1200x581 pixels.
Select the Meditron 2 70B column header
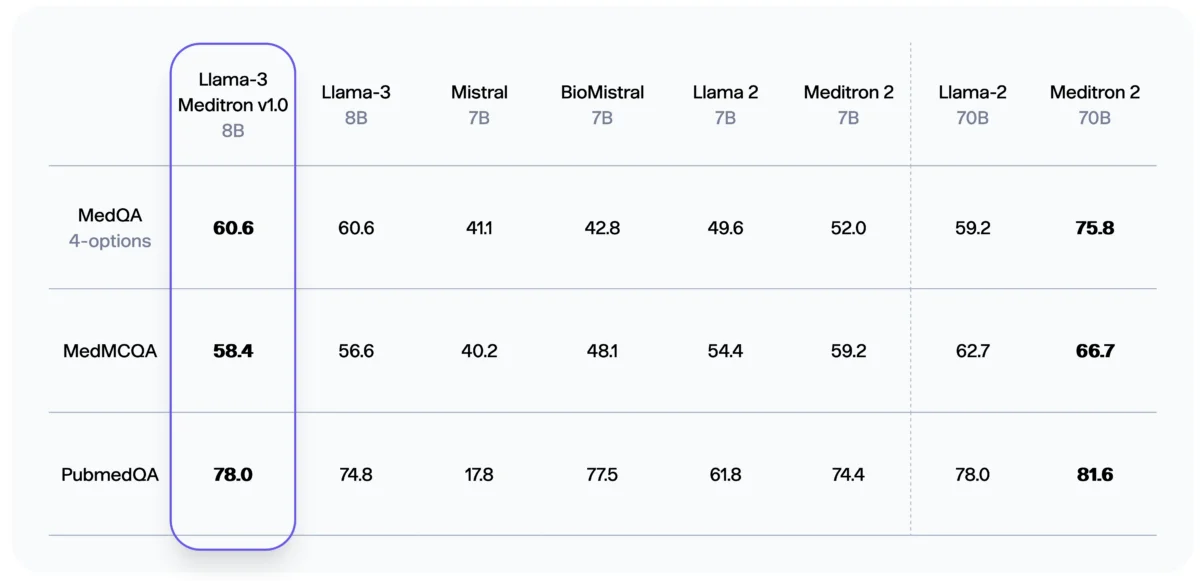click(x=1095, y=104)
